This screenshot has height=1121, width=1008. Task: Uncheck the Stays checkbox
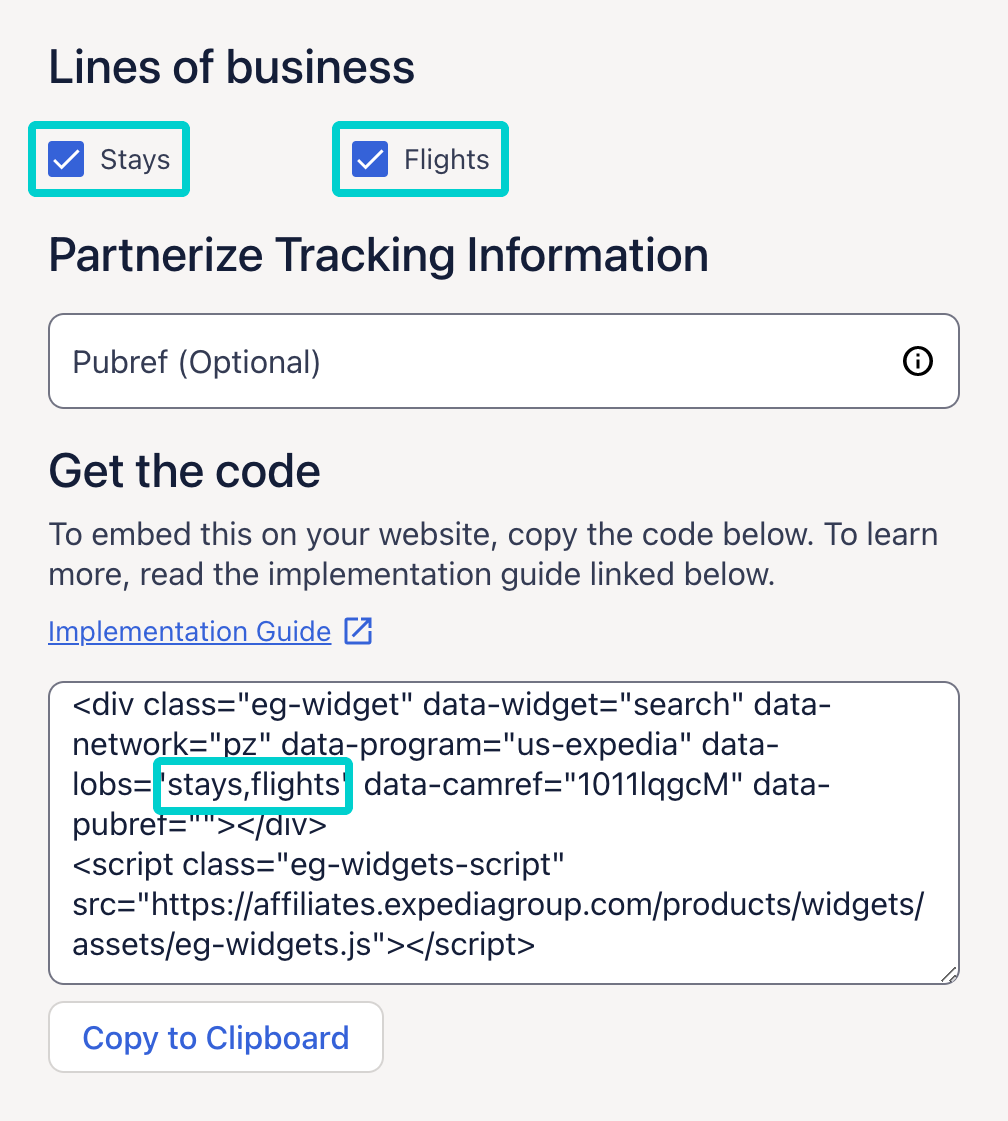tap(67, 160)
